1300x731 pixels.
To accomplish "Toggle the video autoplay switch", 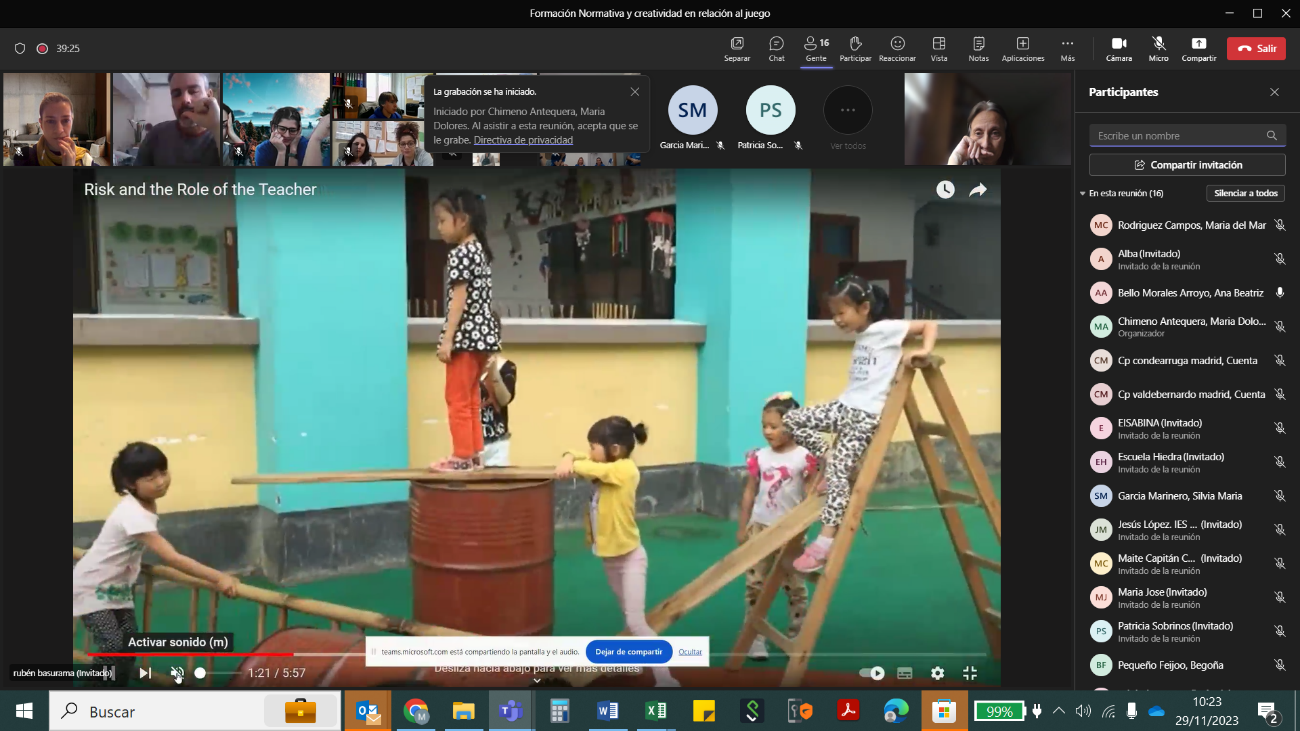I will pos(872,673).
